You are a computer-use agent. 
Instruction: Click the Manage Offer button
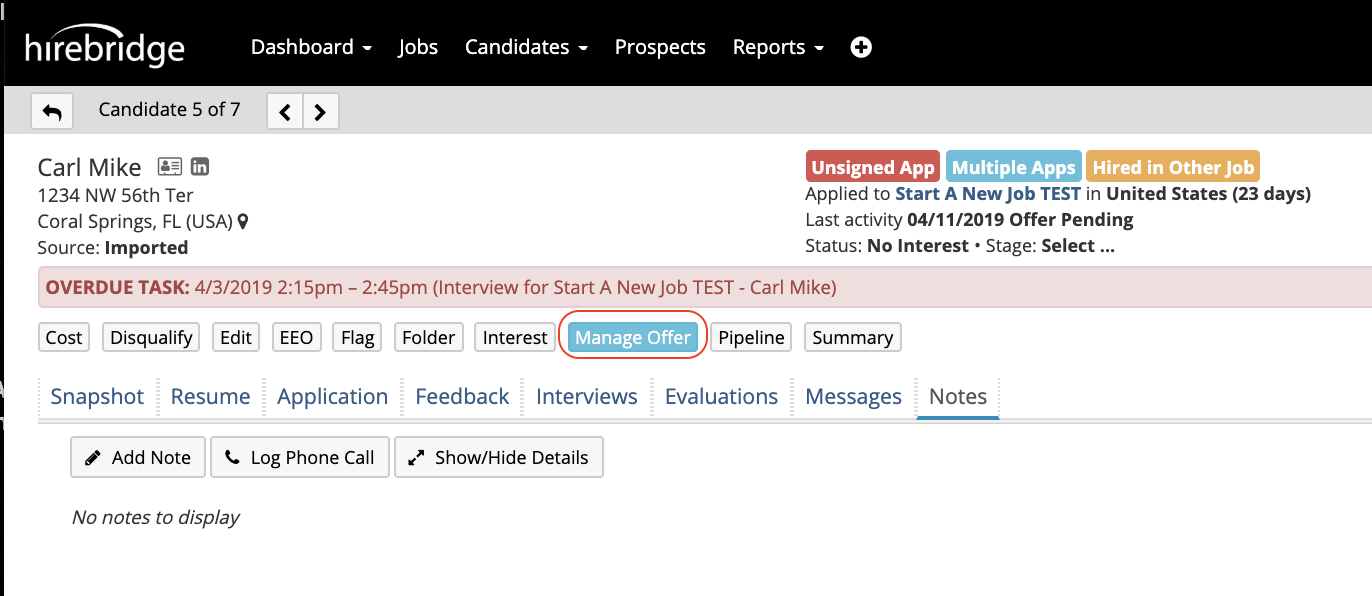point(634,337)
